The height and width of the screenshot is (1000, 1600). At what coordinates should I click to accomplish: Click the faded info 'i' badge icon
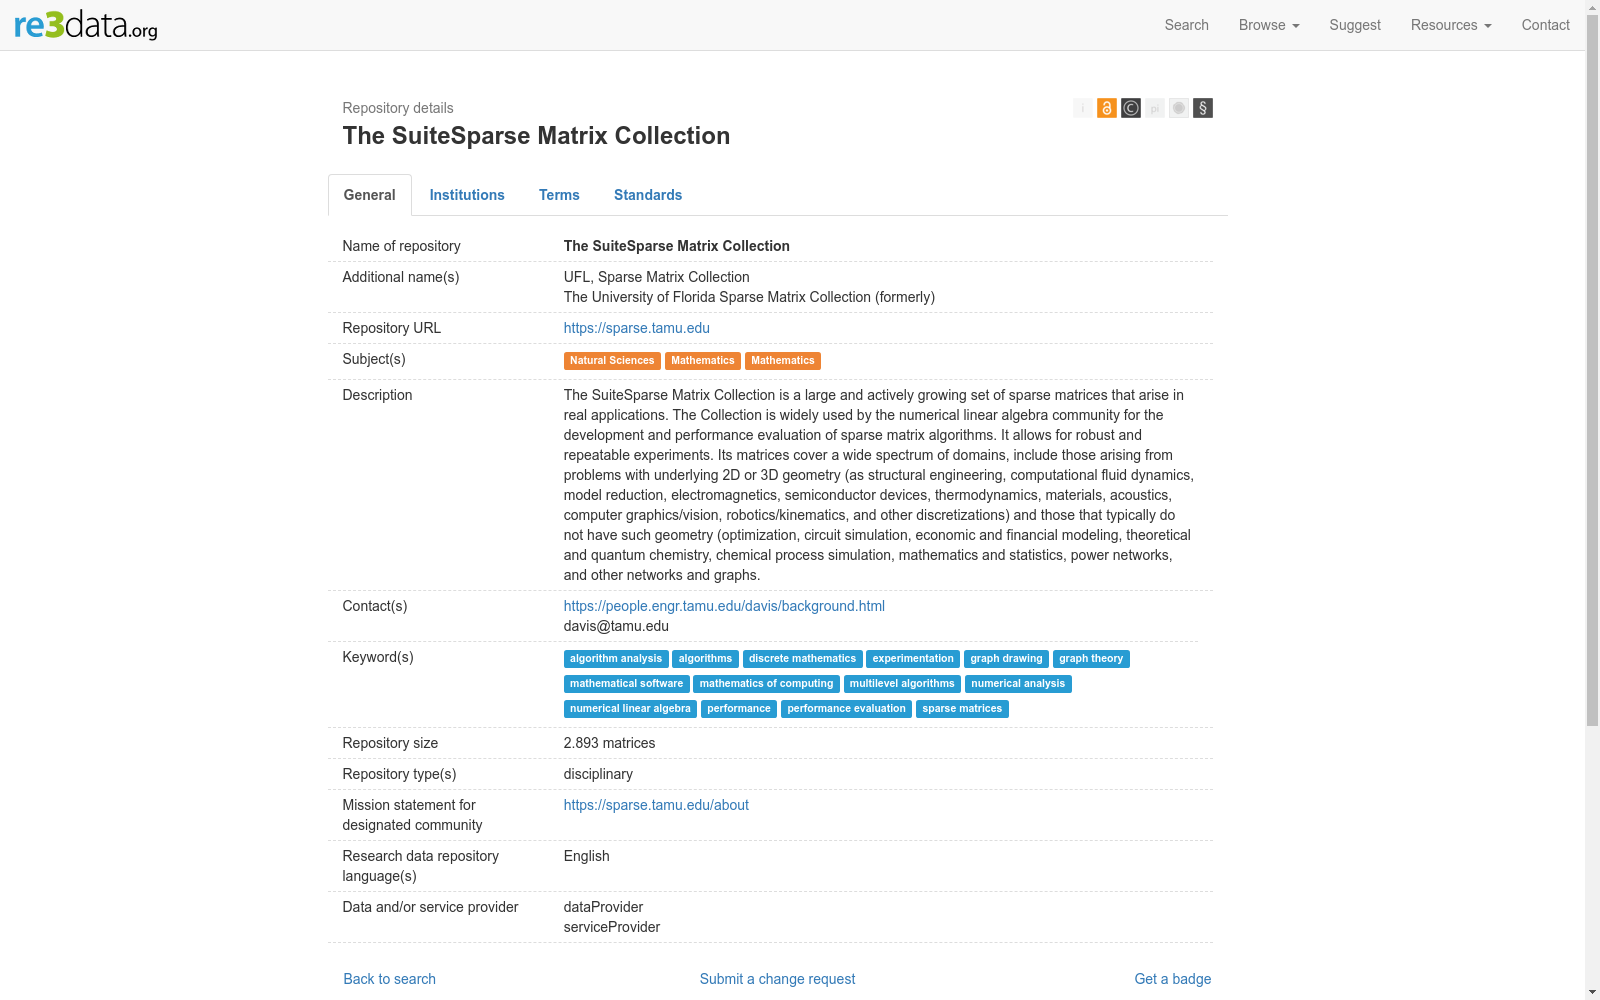[1083, 108]
